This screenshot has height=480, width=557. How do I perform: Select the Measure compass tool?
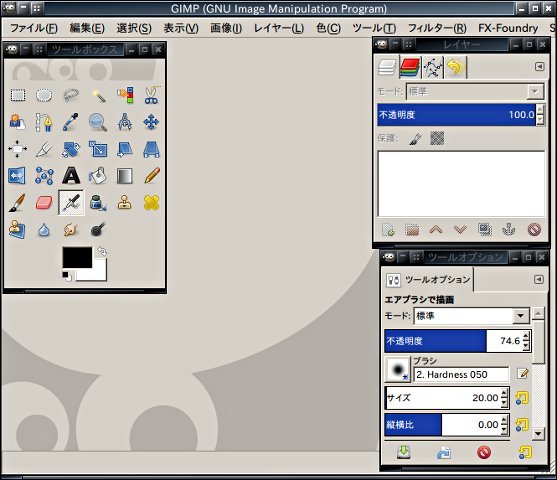click(125, 122)
